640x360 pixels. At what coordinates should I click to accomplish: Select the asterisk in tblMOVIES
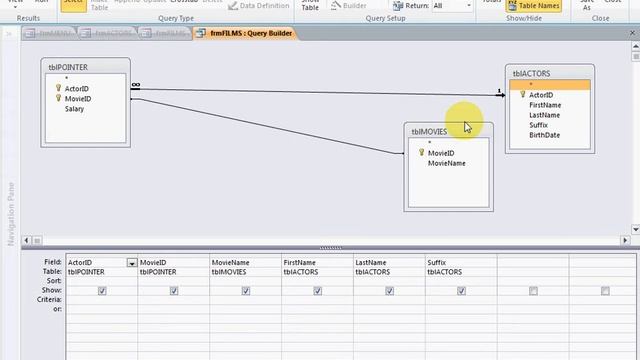(429, 142)
